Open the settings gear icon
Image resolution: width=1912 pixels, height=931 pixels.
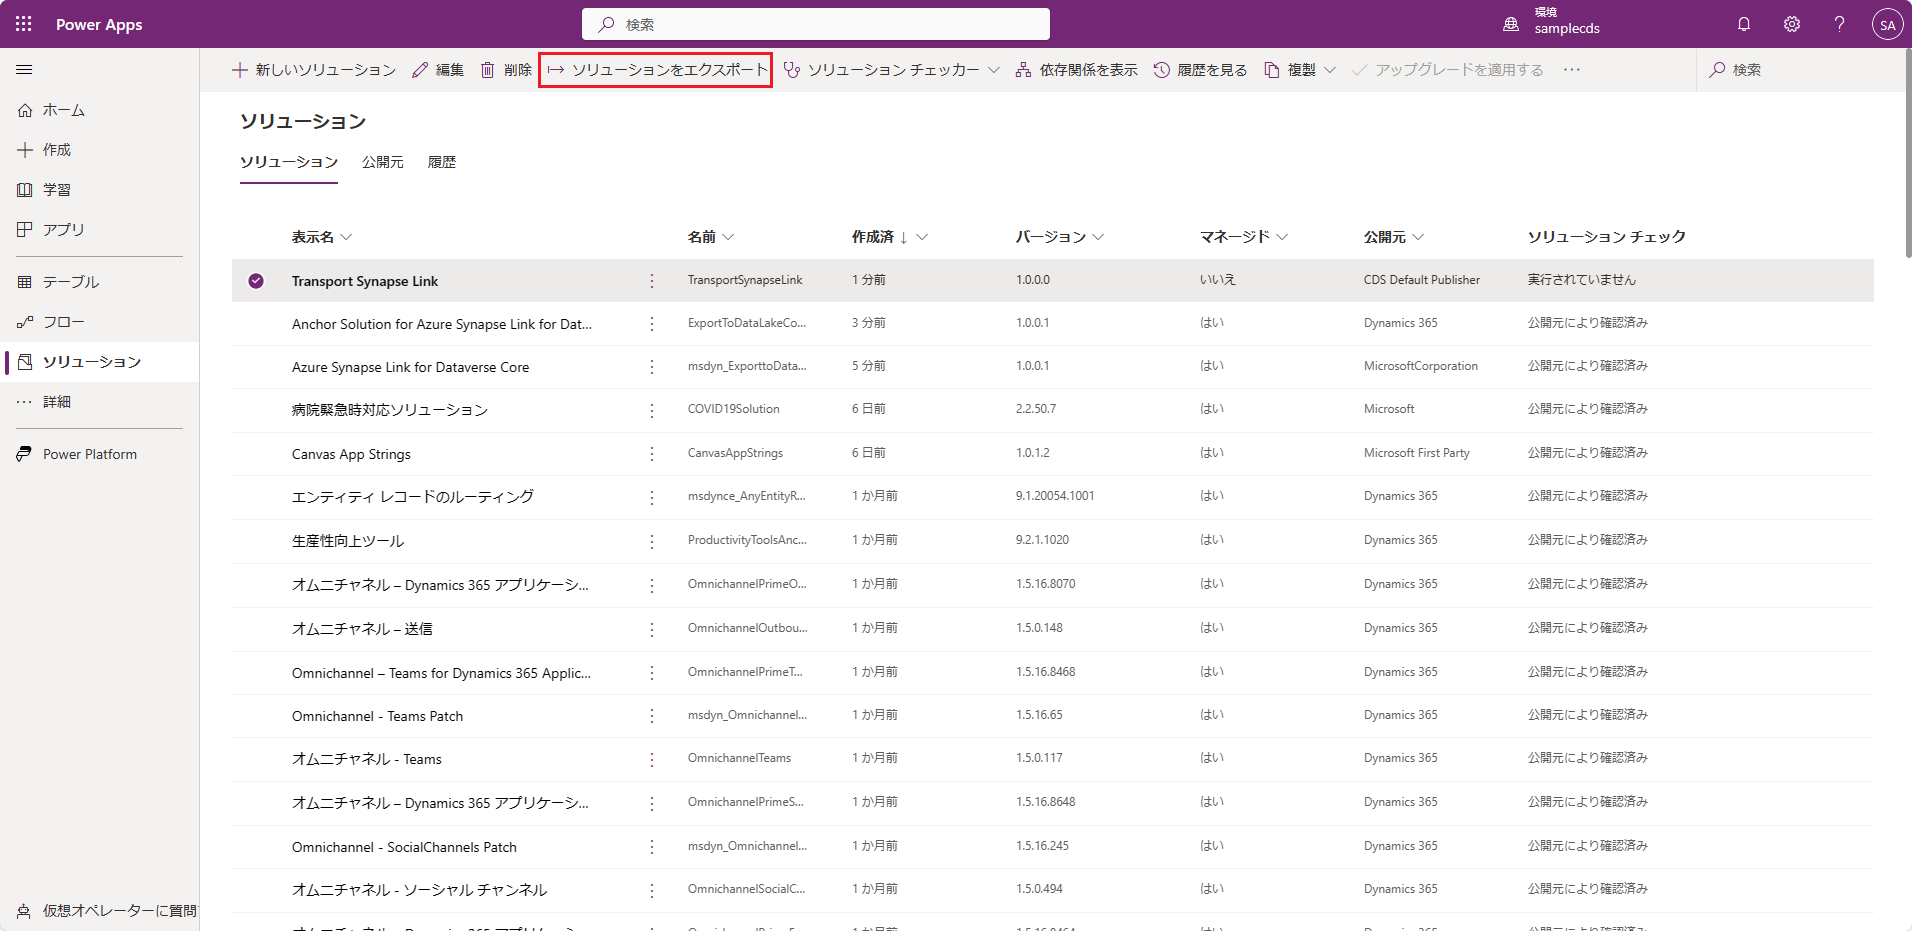(1791, 24)
